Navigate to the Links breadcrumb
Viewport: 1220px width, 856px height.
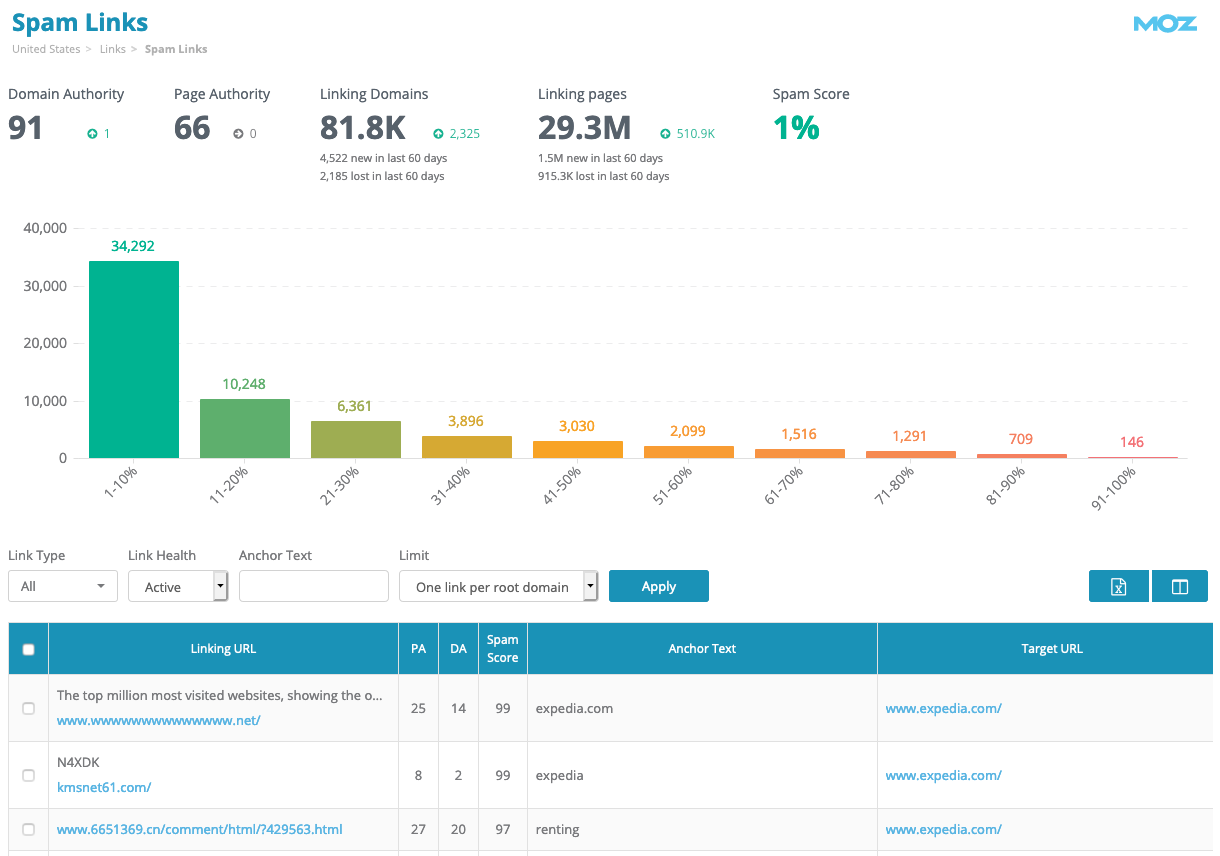113,49
